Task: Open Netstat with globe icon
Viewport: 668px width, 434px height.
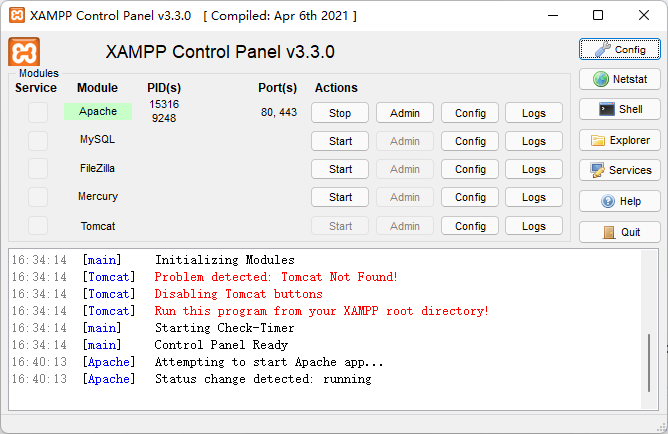Action: tap(619, 79)
